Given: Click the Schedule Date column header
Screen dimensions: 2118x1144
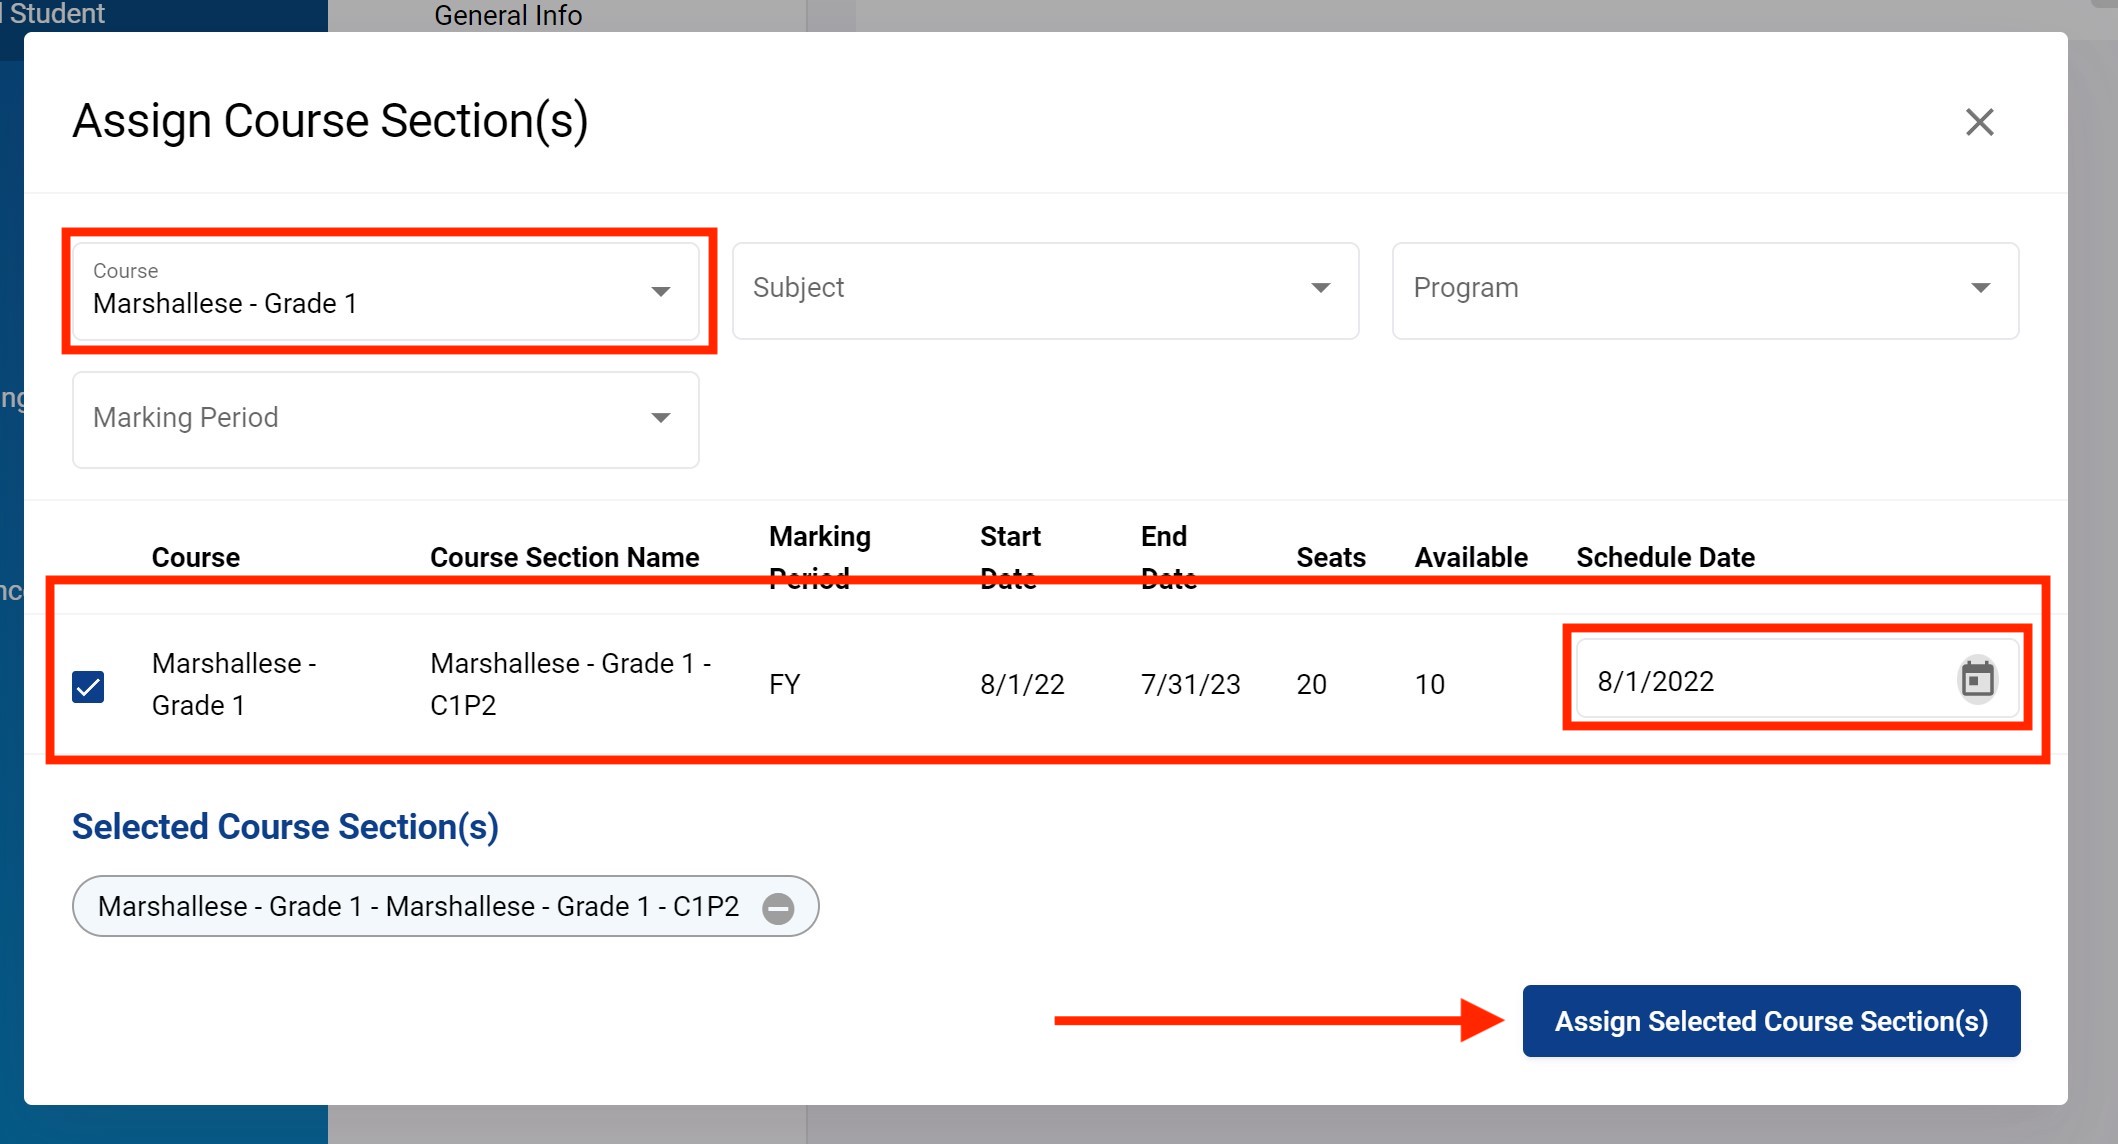Looking at the screenshot, I should 1665,557.
